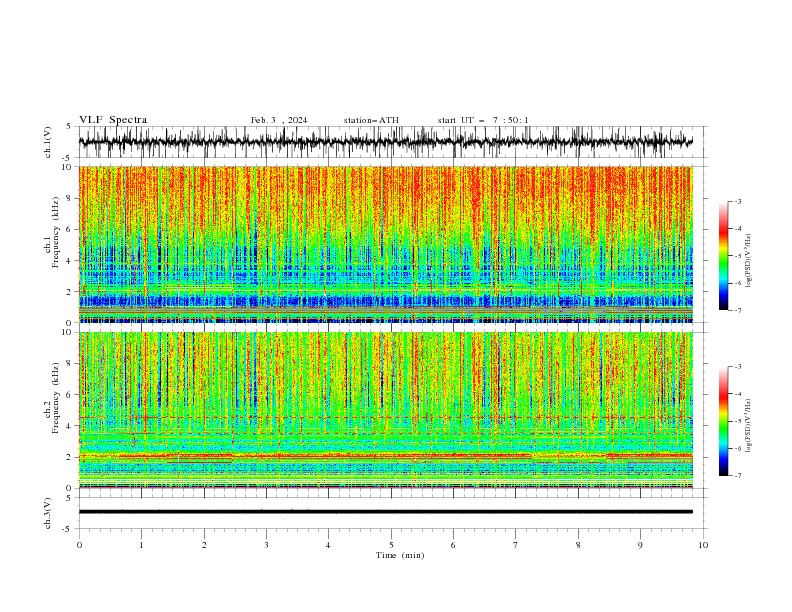Click time axis tick label "7"
Viewport: 792px width, 612px height.
(516, 545)
